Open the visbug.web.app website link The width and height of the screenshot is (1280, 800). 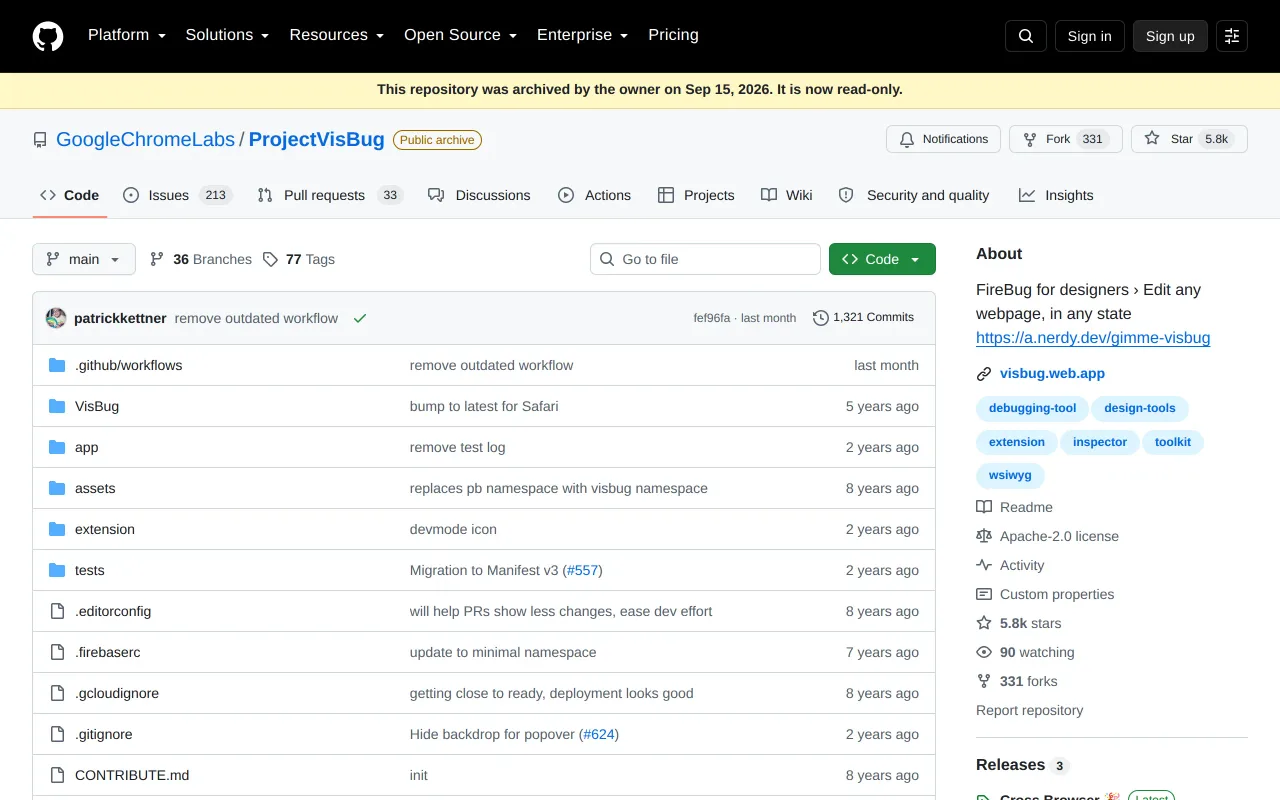pos(1052,373)
